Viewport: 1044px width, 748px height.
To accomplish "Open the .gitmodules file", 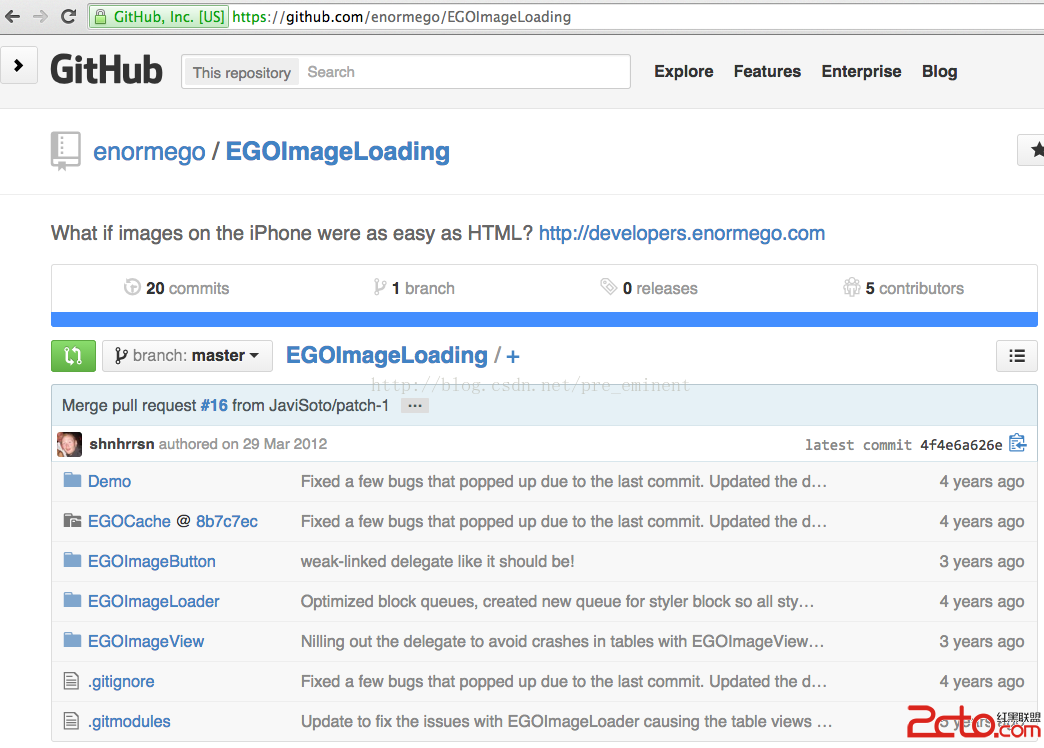I will coord(129,721).
